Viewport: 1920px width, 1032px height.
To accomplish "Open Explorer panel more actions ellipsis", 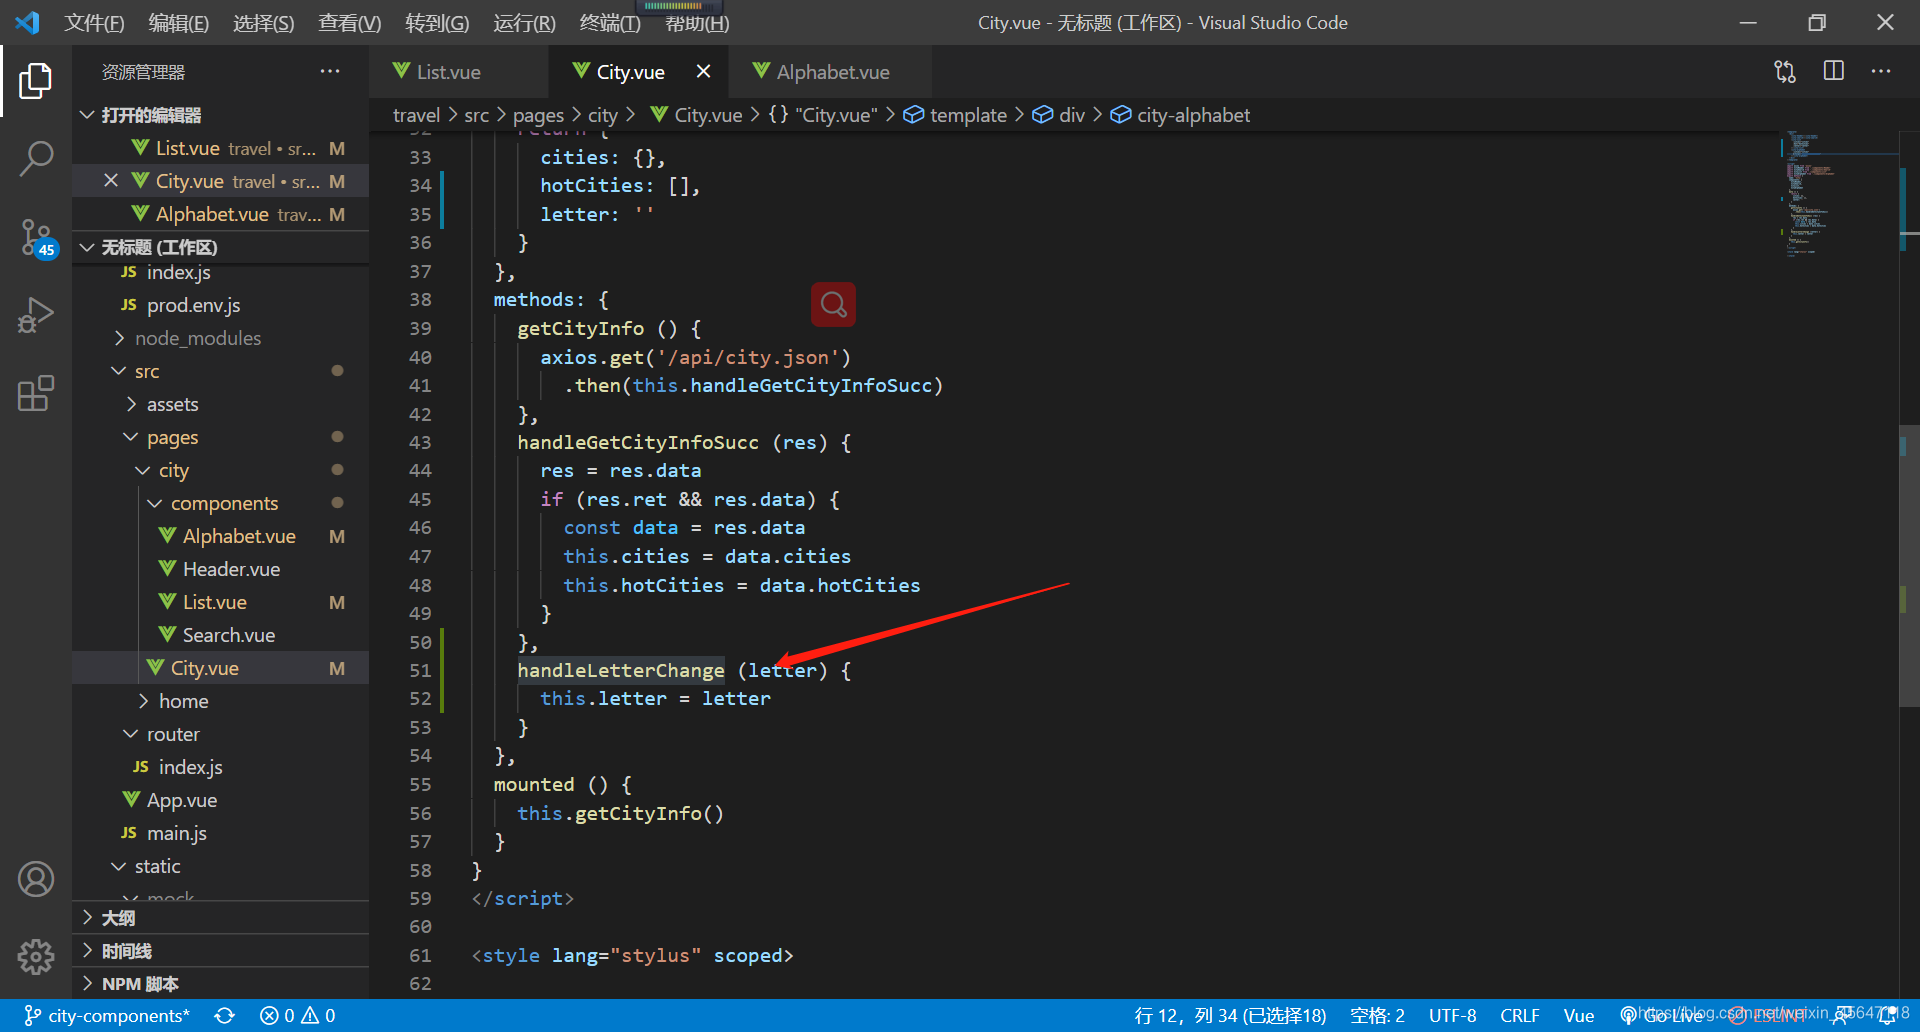I will coord(330,72).
